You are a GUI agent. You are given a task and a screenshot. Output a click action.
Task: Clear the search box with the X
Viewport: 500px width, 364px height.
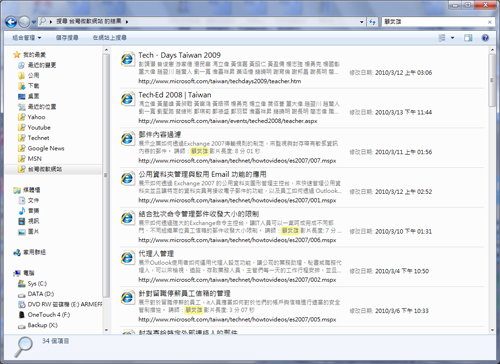(490, 22)
